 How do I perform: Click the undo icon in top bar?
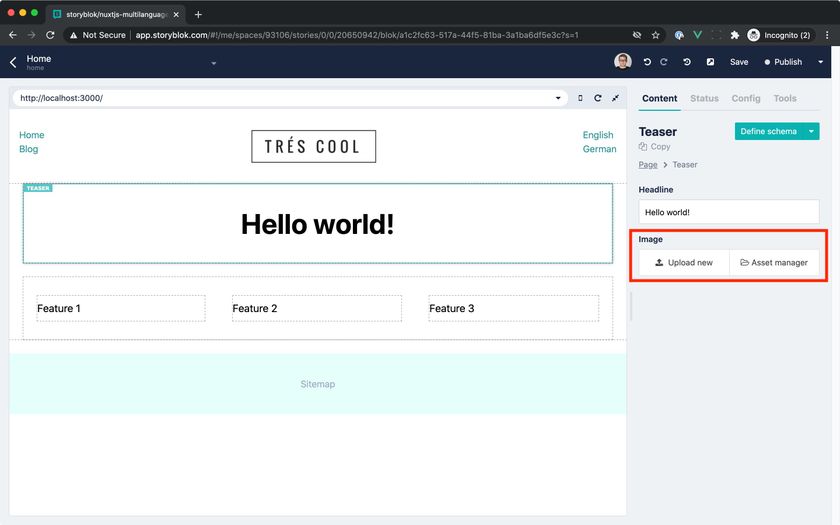(x=648, y=62)
